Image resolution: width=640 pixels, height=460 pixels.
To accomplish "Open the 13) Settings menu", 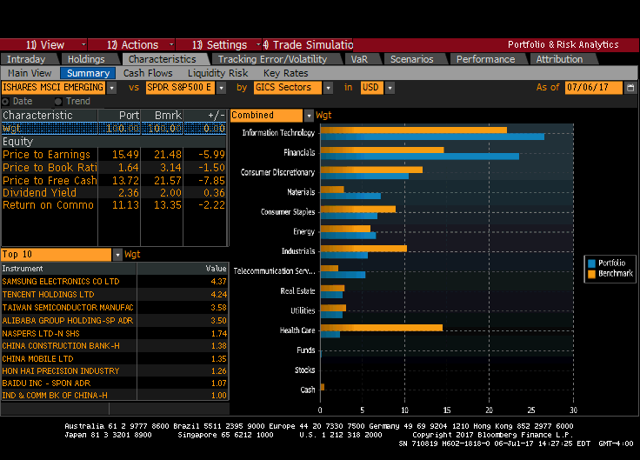I will click(x=219, y=45).
